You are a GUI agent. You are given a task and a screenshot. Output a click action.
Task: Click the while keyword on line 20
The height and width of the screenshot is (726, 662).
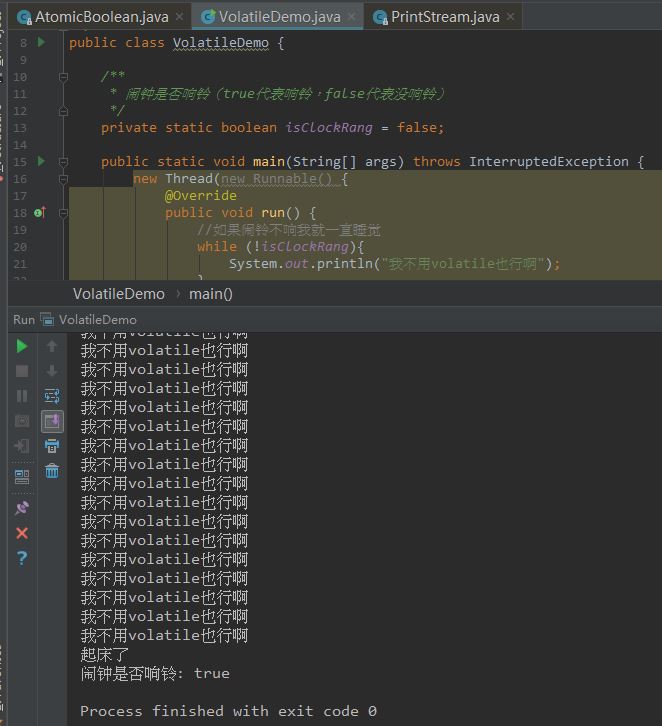[x=217, y=246]
